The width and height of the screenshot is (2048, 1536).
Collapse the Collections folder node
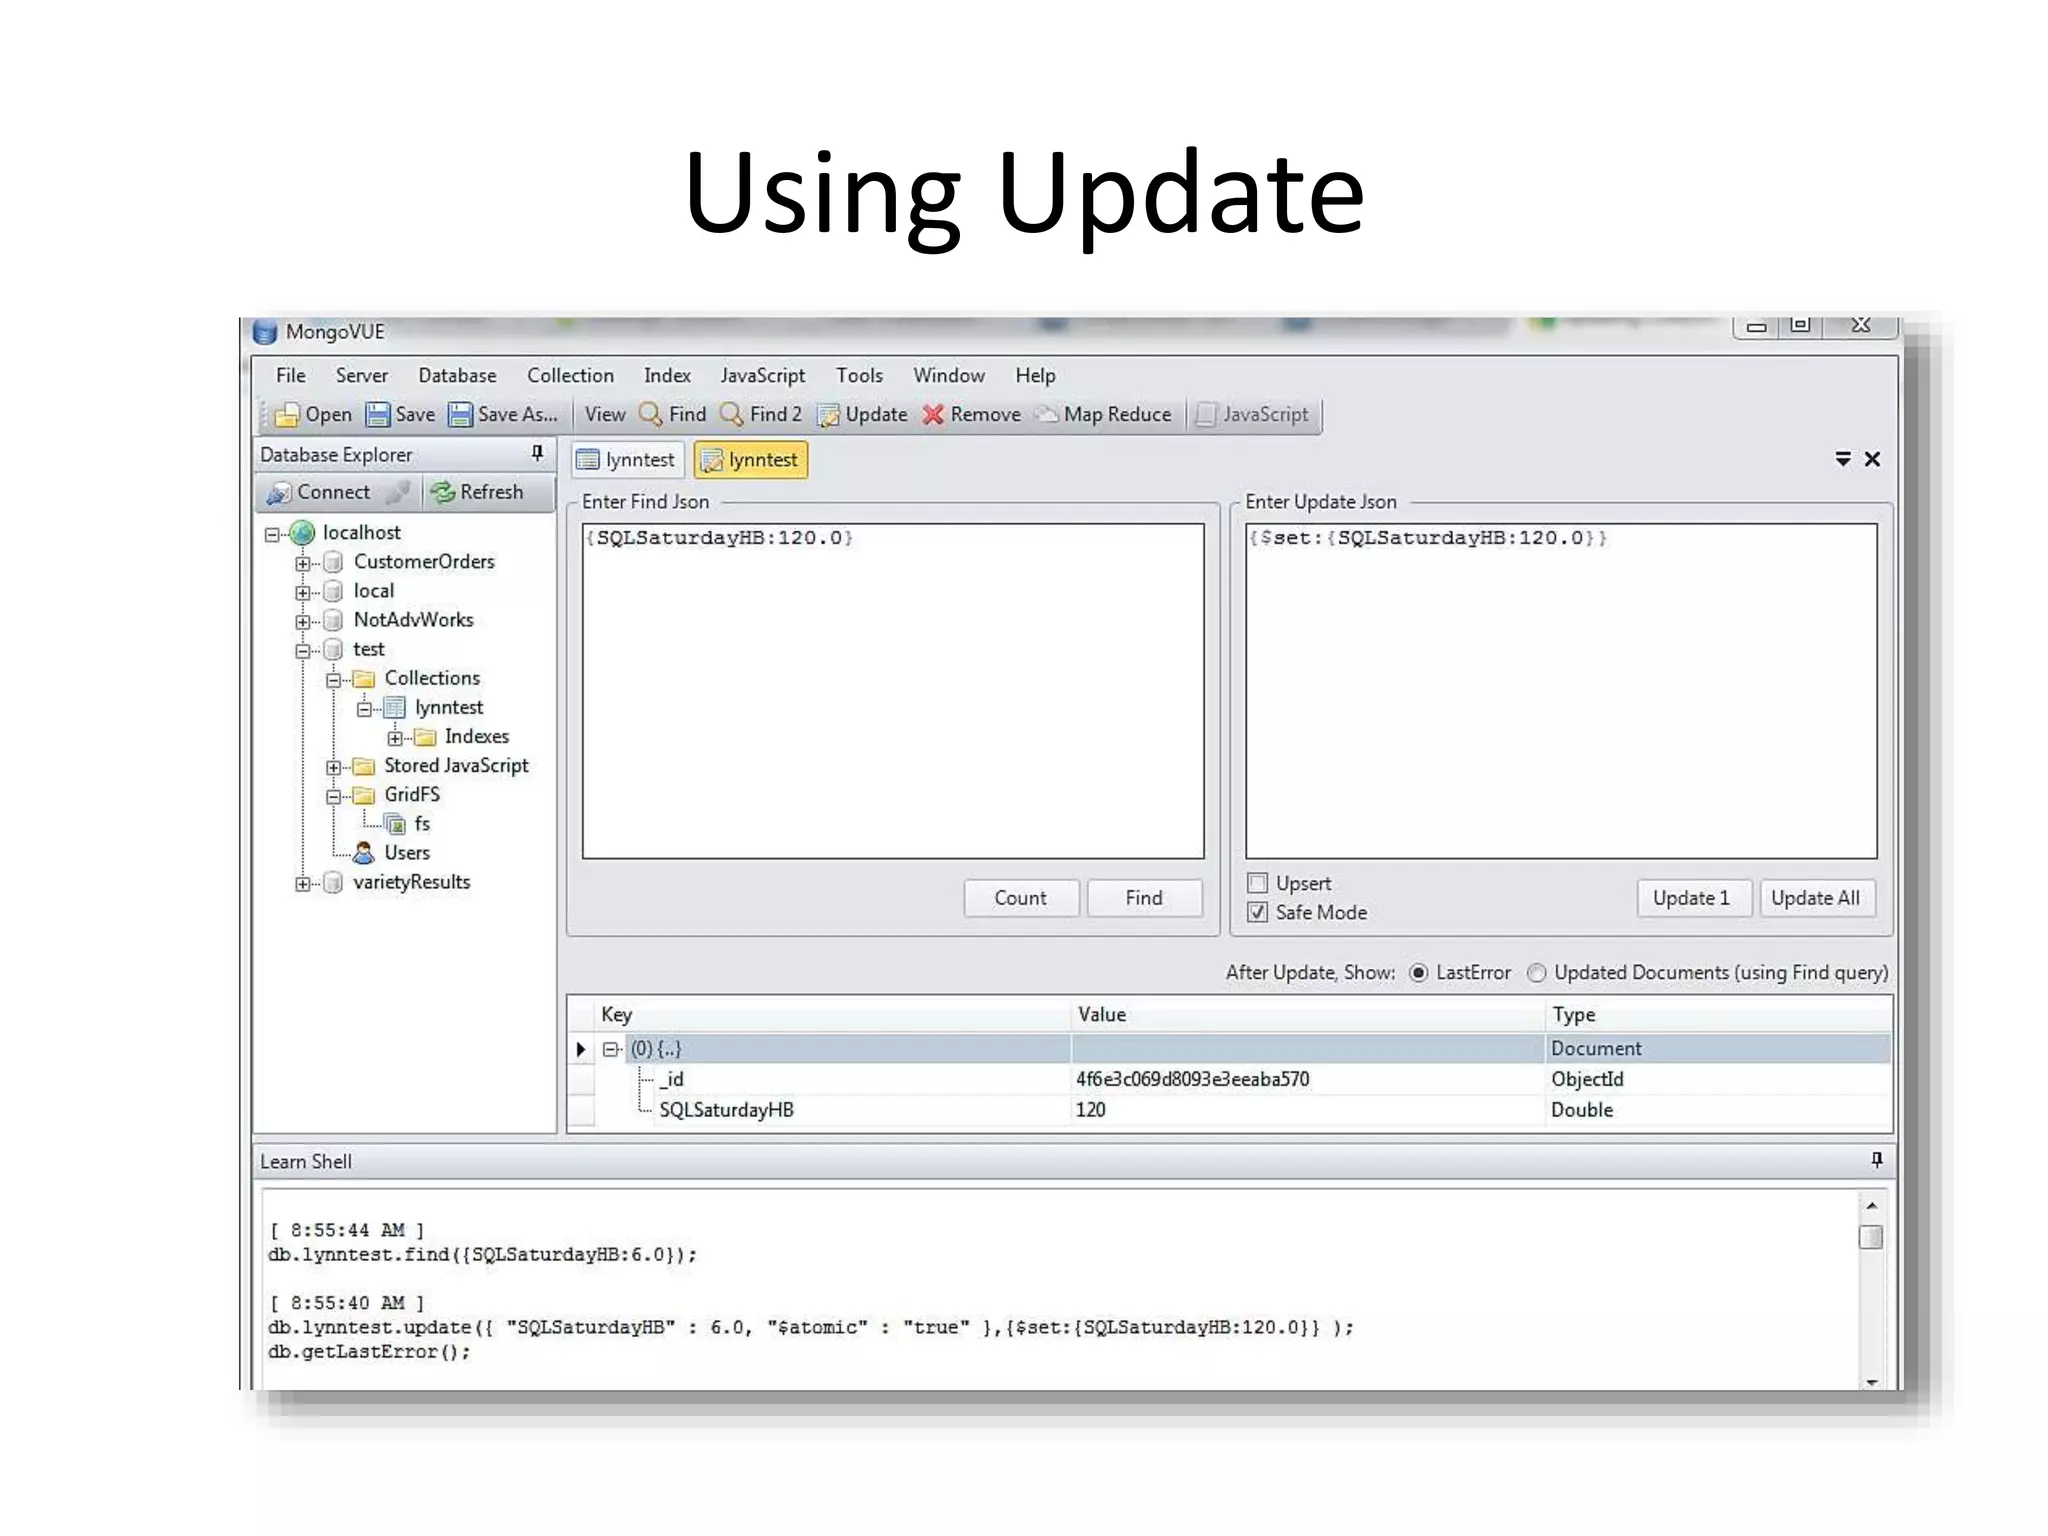point(333,679)
